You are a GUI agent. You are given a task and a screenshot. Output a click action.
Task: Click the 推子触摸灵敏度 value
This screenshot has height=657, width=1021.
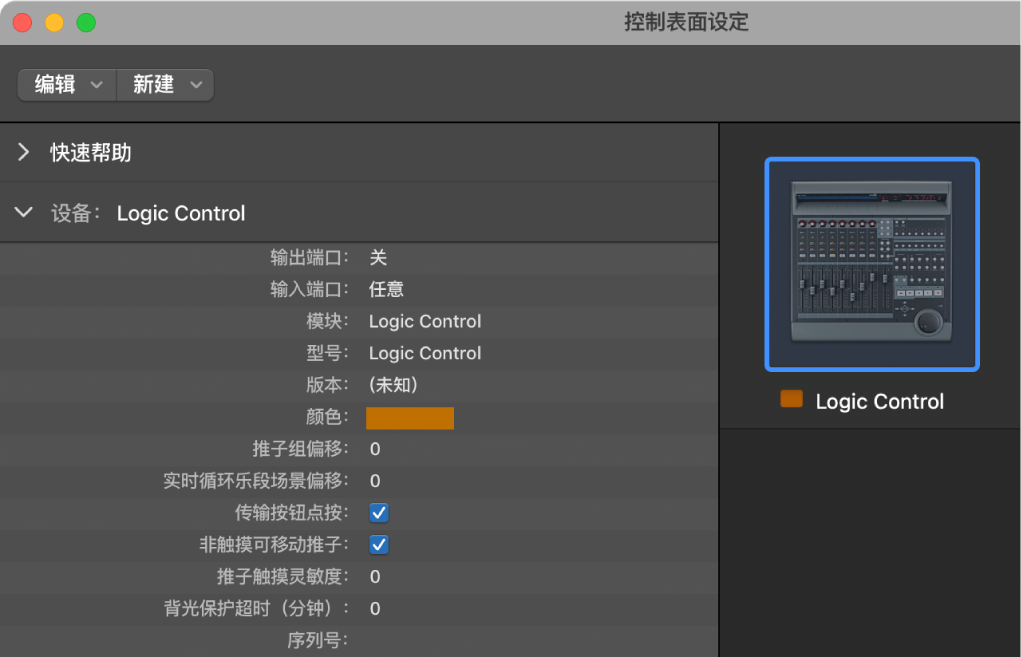click(x=377, y=576)
